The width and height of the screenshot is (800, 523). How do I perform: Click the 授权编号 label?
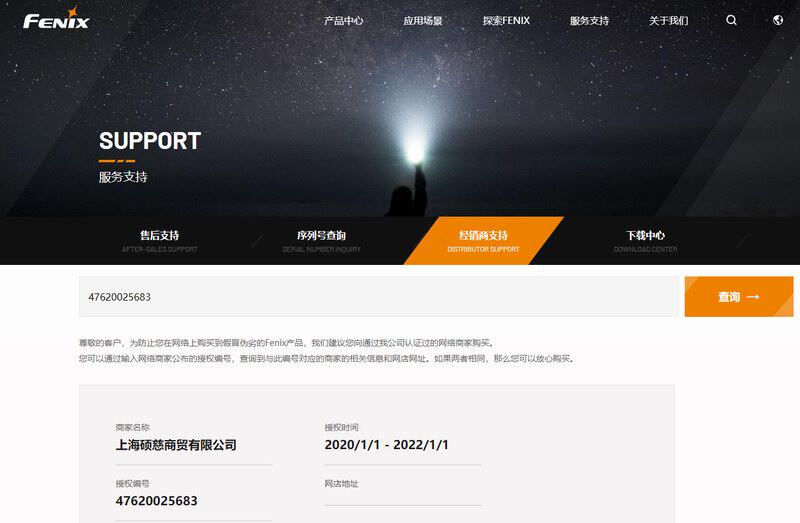pyautogui.click(x=133, y=484)
